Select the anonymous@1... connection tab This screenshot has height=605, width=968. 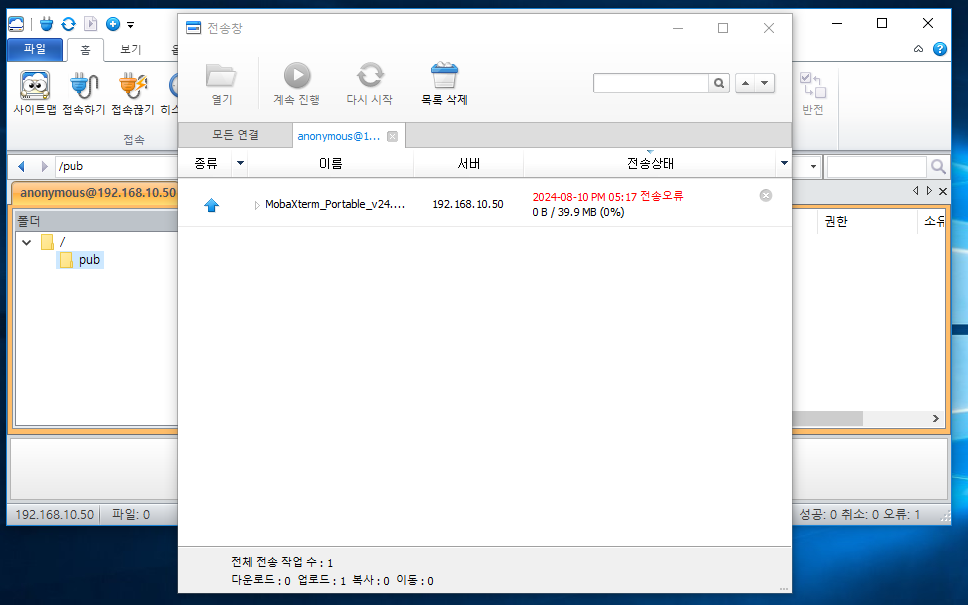[x=339, y=136]
